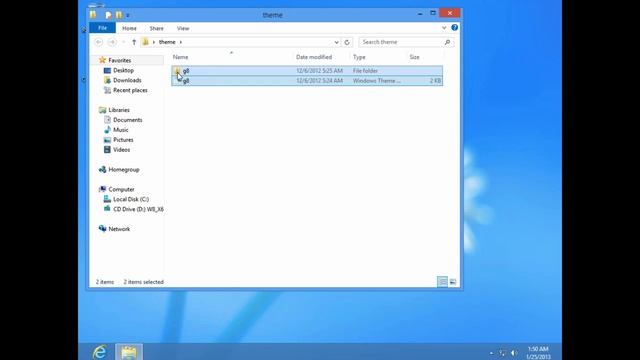Open the network tray icon

click(502, 353)
